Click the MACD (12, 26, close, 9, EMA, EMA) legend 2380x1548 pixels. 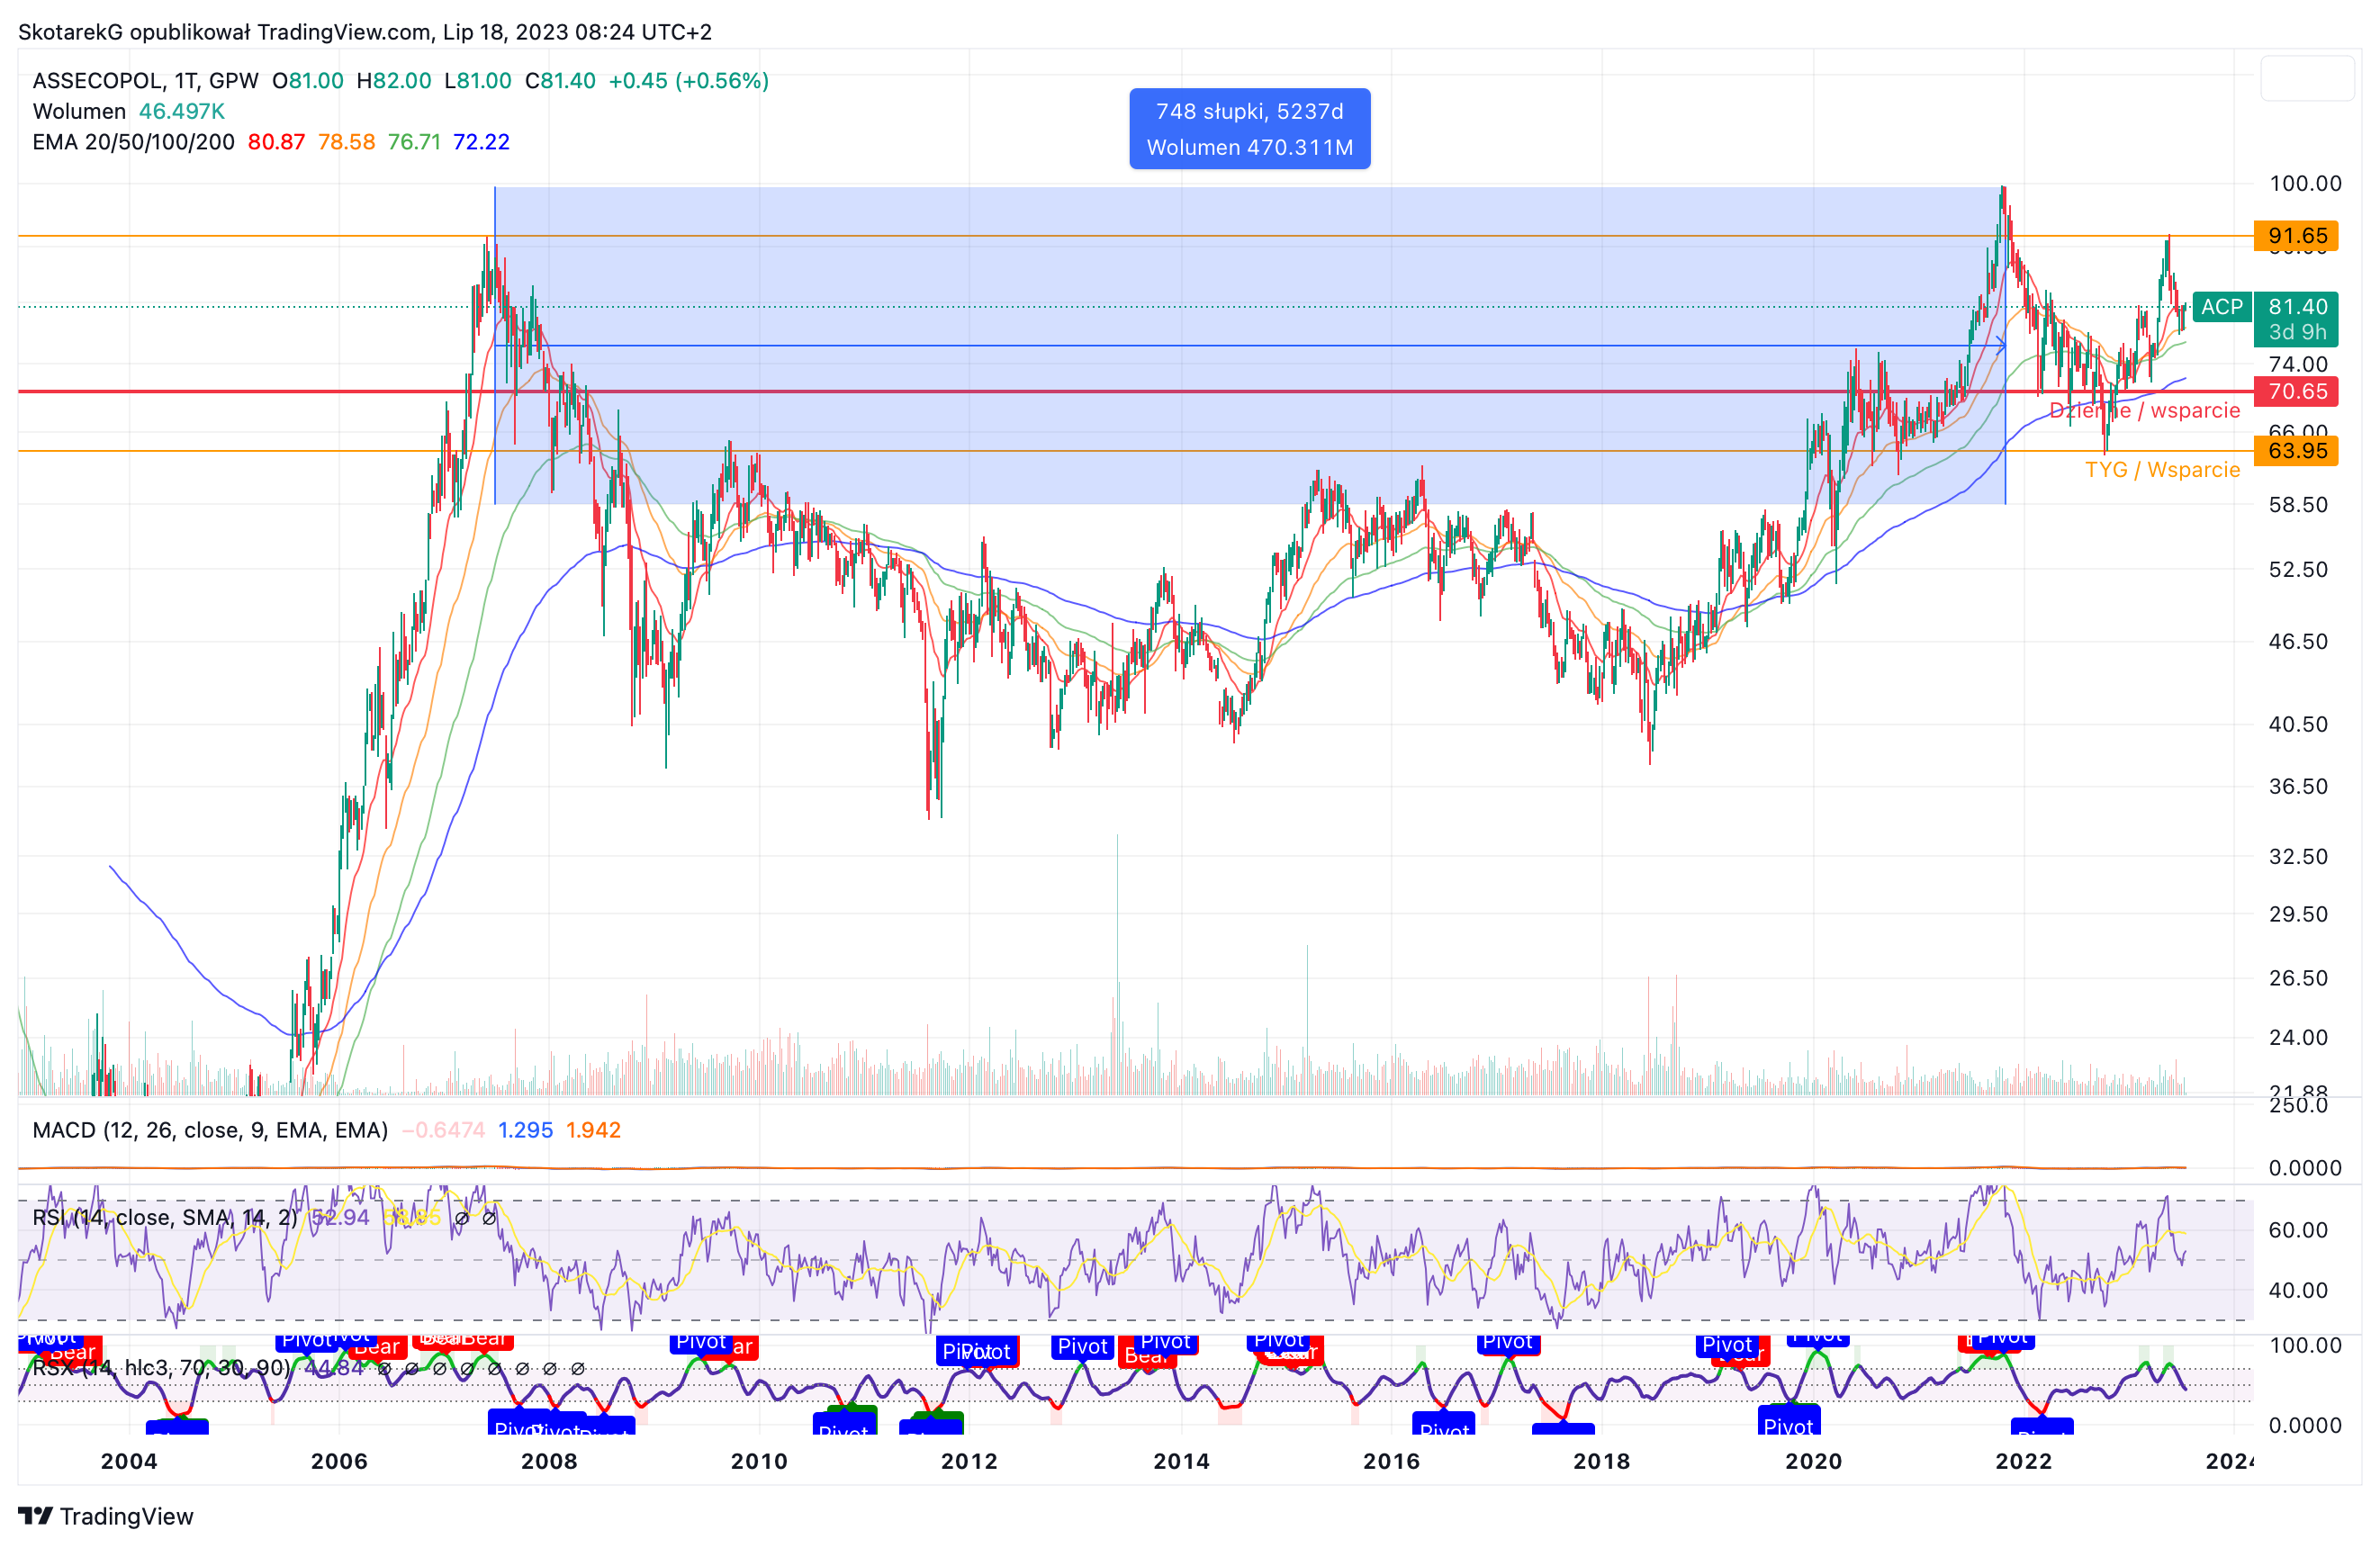210,1130
